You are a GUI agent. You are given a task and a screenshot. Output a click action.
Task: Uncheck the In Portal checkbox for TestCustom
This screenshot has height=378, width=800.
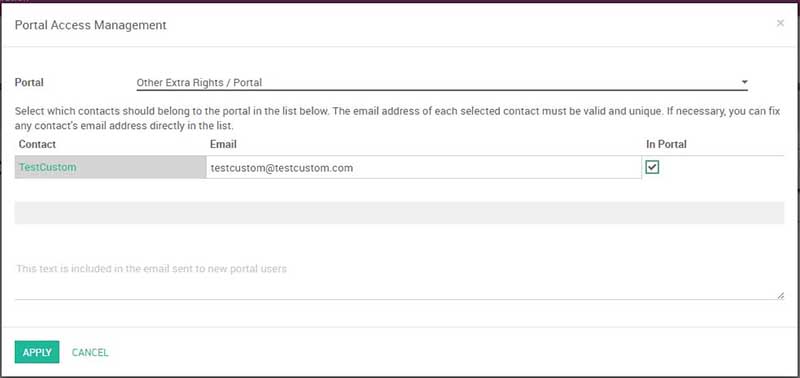point(652,167)
